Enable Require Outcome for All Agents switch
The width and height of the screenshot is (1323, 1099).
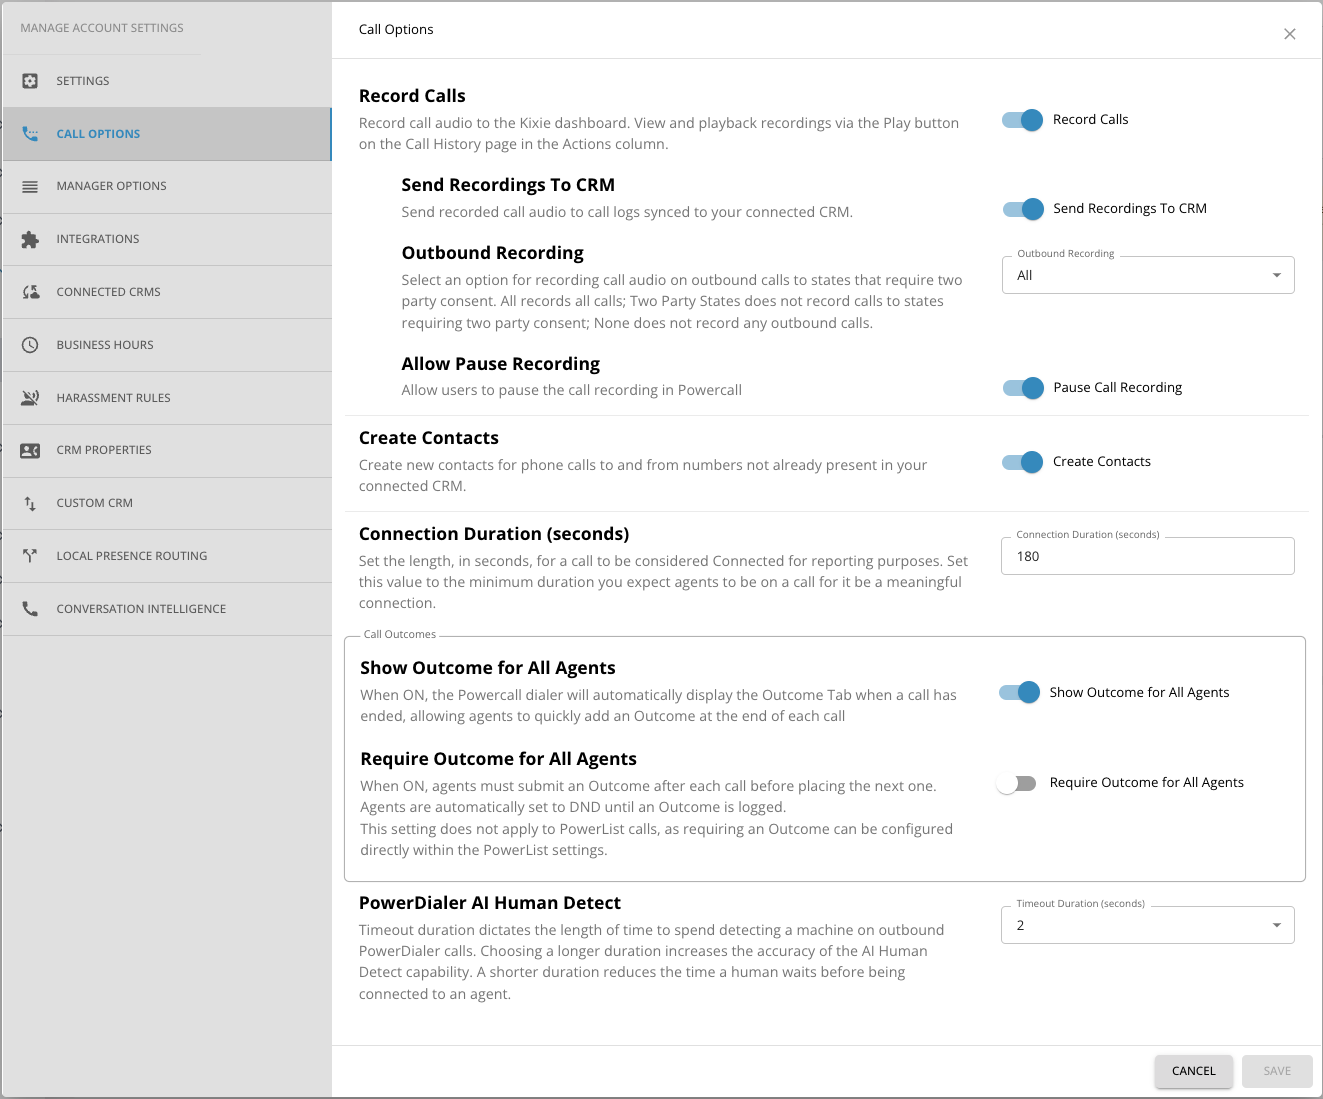tap(1017, 783)
